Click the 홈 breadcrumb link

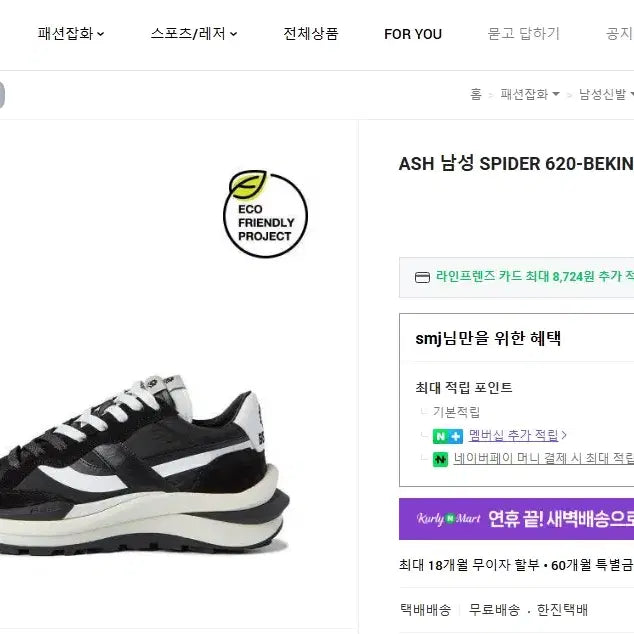[476, 95]
